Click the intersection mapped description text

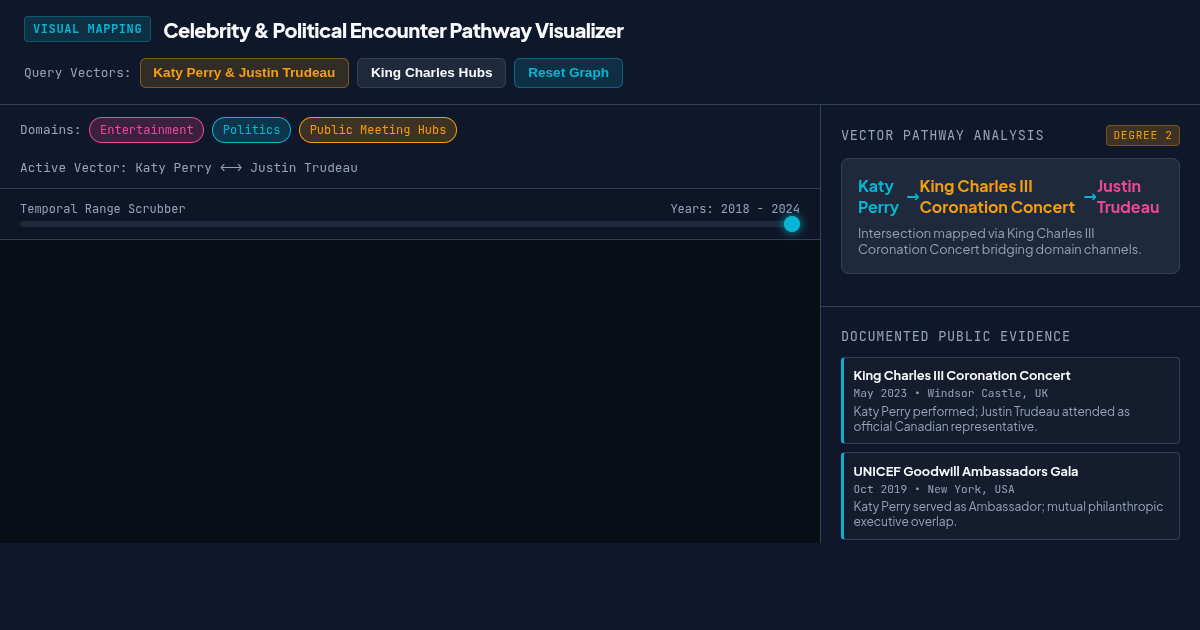click(x=1000, y=241)
